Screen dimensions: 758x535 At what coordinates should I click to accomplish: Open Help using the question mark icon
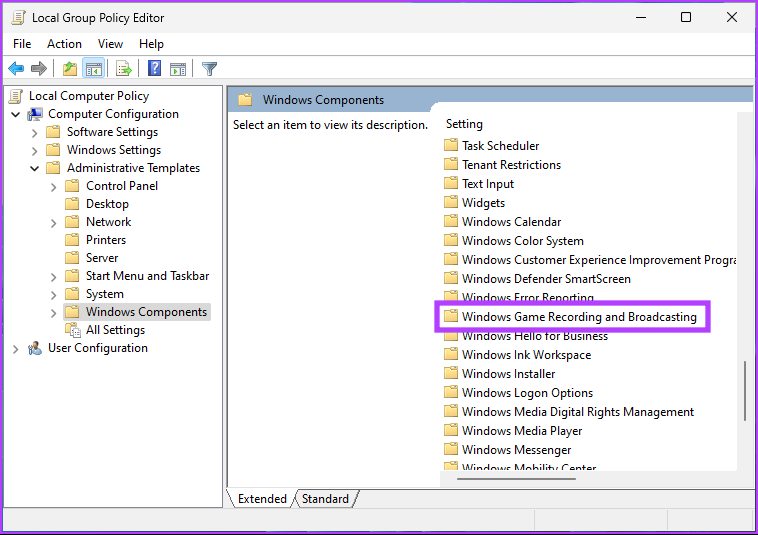[155, 69]
